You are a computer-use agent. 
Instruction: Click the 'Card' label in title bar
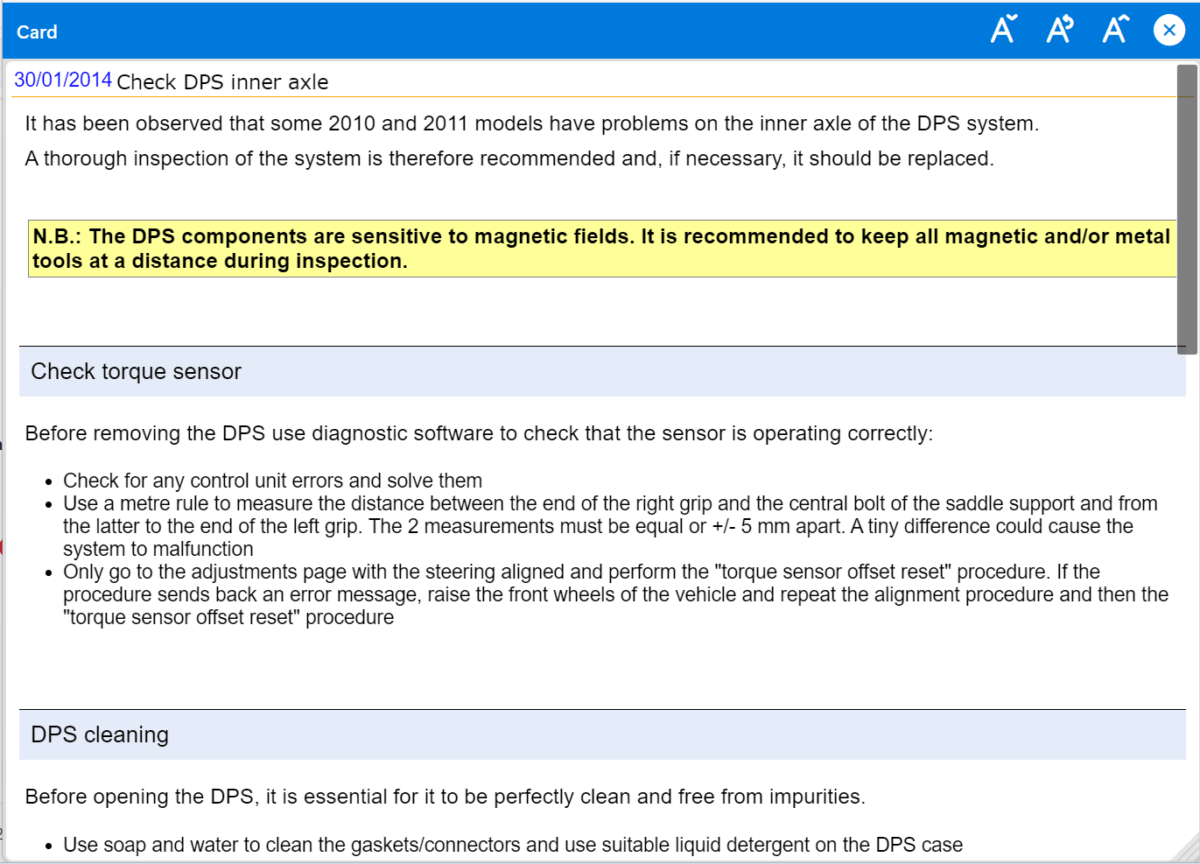(37, 32)
